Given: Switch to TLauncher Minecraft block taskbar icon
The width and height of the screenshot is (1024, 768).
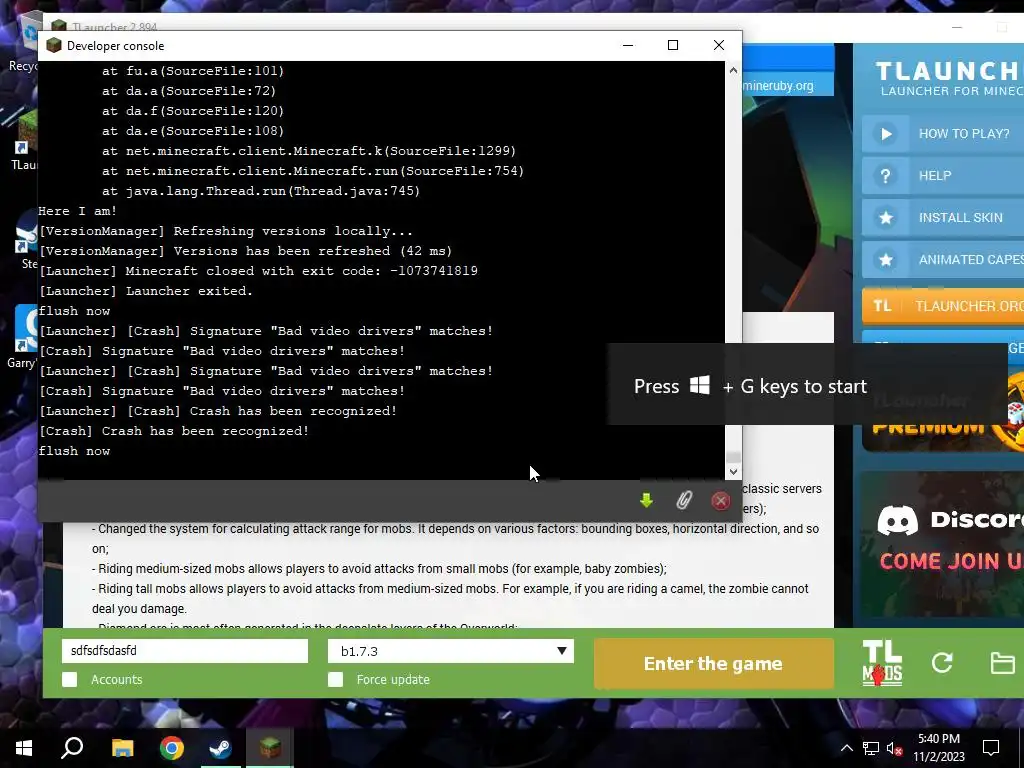Looking at the screenshot, I should point(270,748).
